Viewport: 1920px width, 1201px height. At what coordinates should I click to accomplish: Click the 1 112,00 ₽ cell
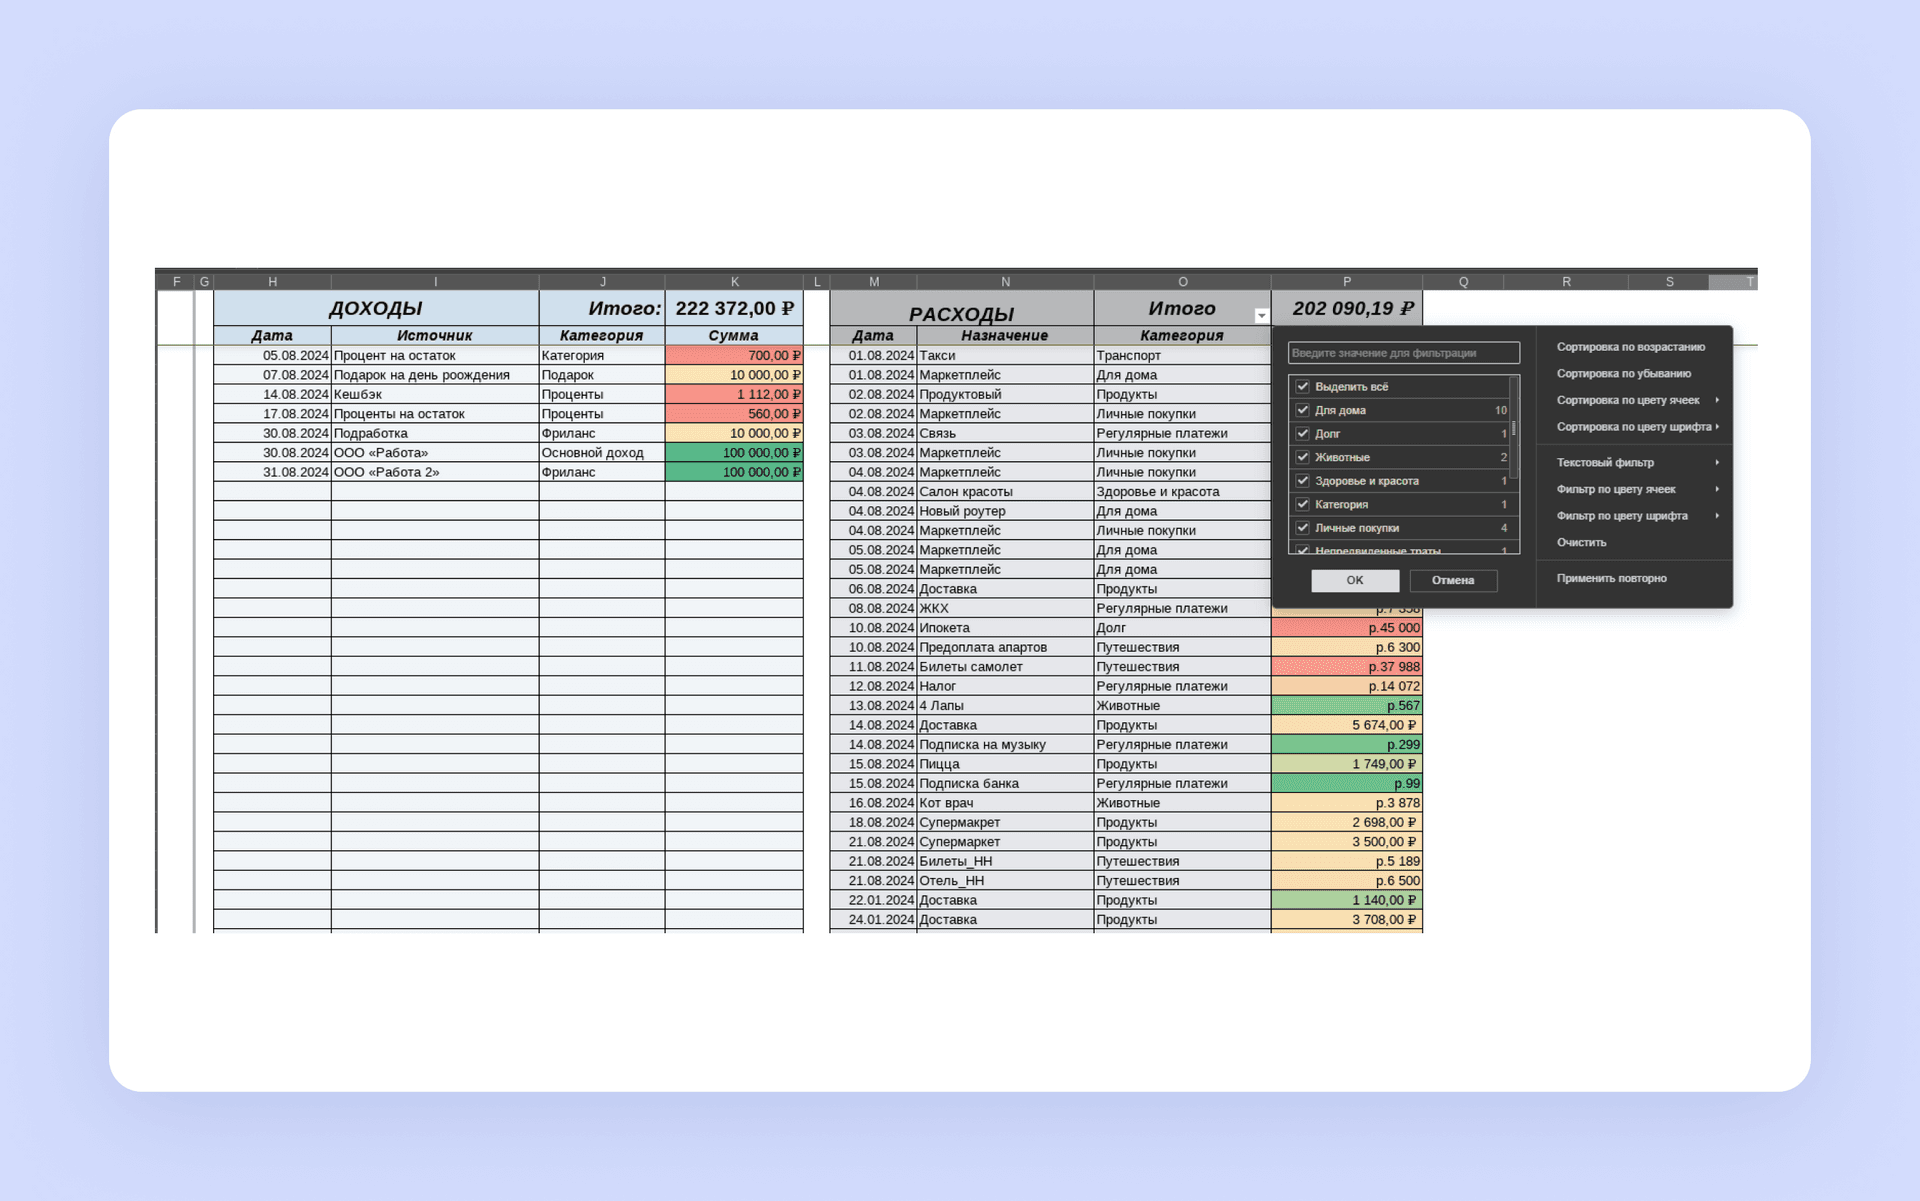click(x=734, y=394)
